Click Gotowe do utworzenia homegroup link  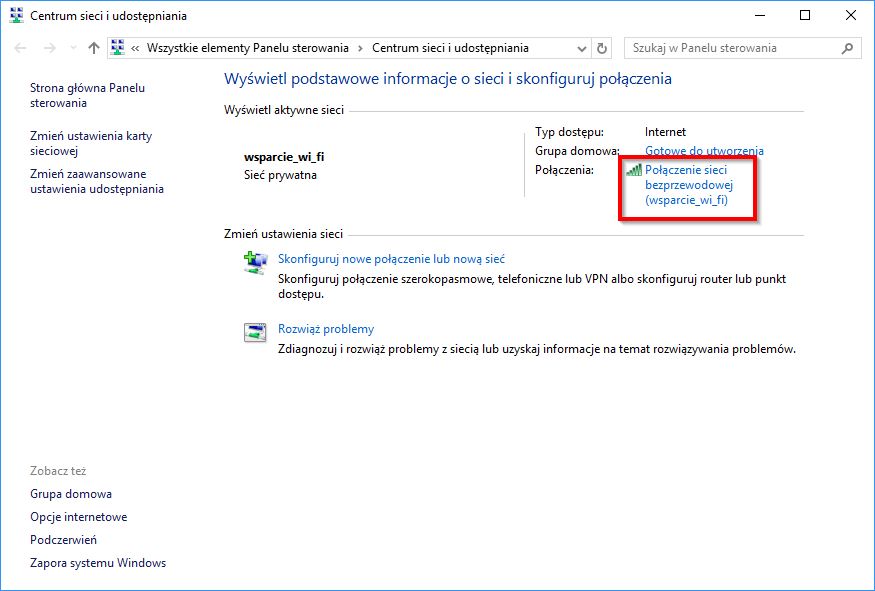coord(703,150)
